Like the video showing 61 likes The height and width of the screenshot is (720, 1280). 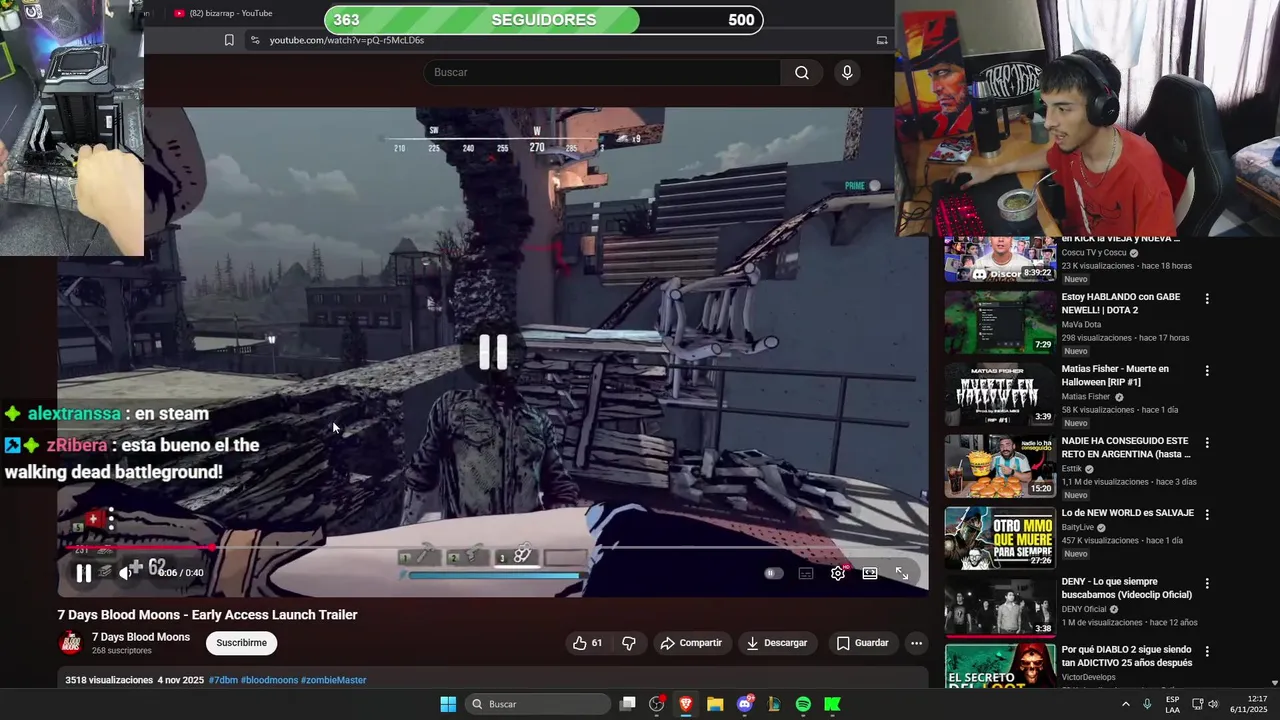pos(587,643)
